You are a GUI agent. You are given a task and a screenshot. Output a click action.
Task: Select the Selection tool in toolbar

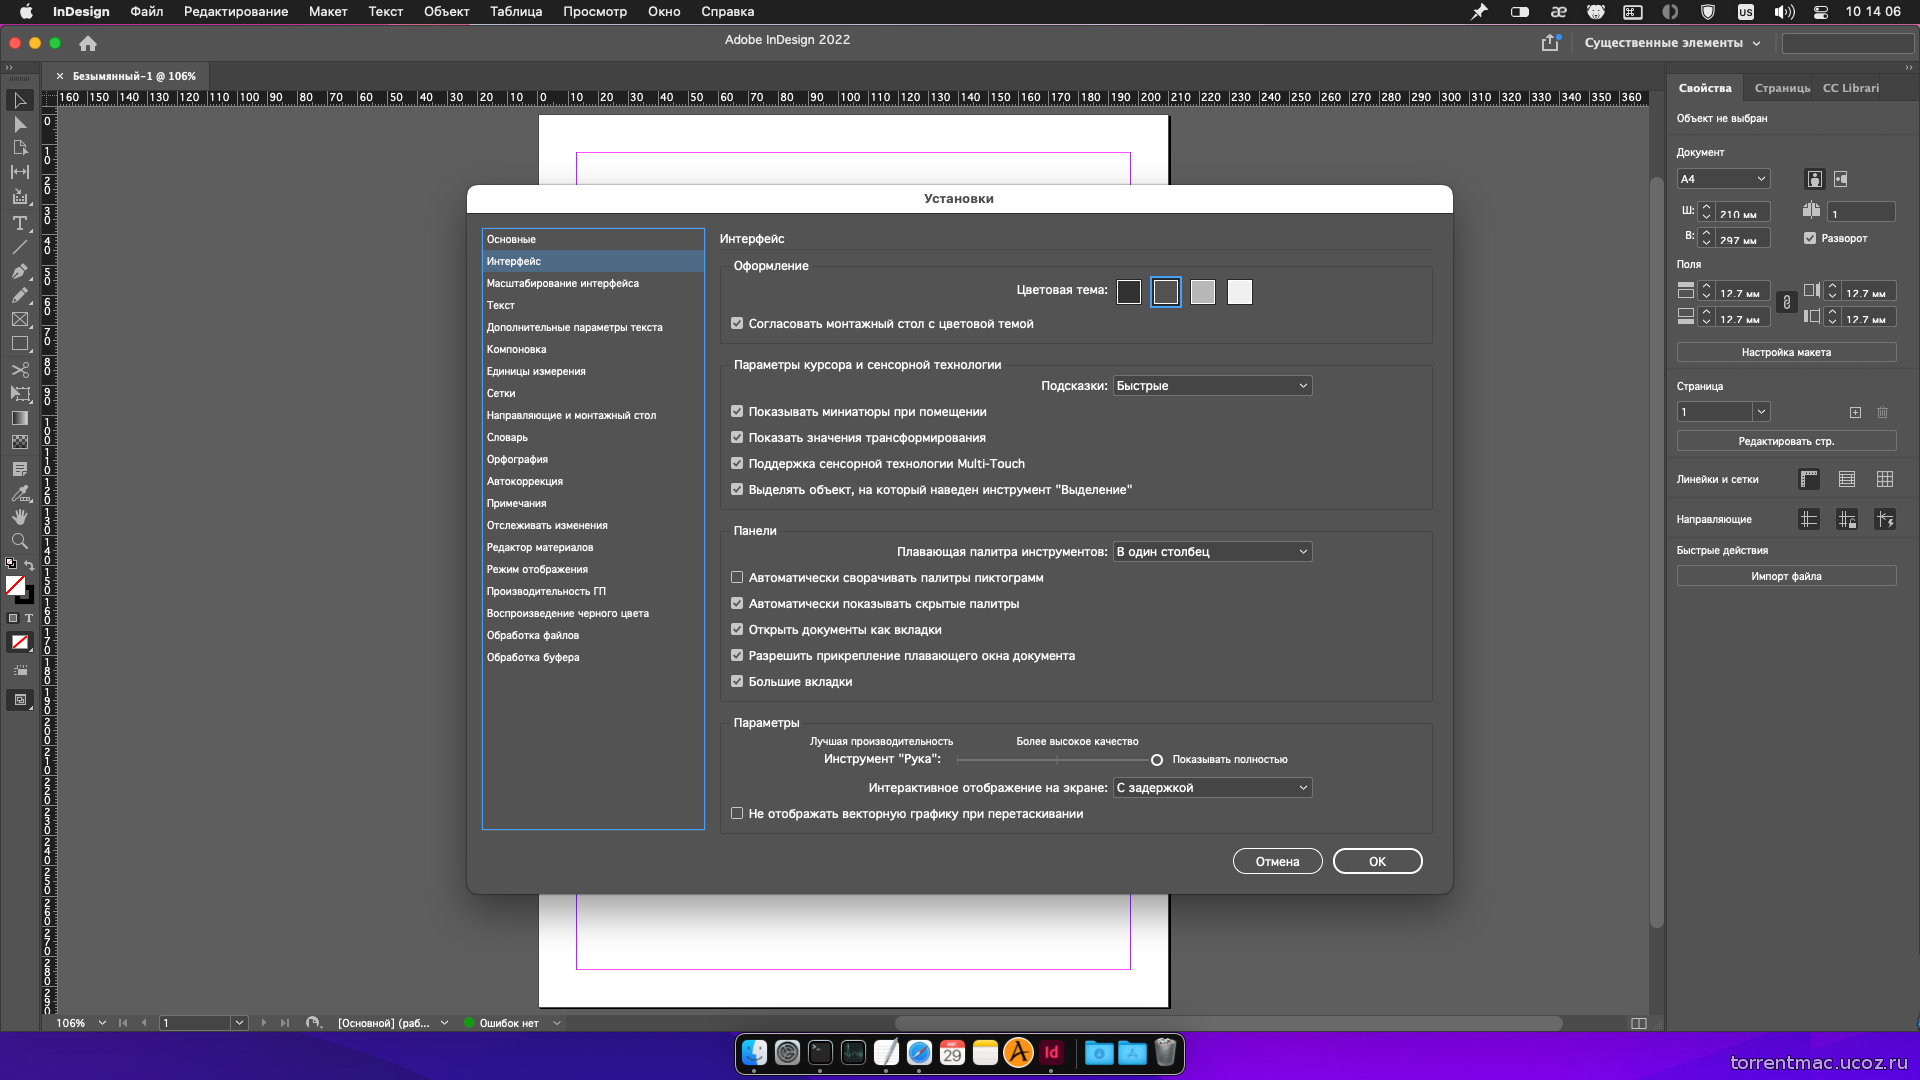pos(20,100)
